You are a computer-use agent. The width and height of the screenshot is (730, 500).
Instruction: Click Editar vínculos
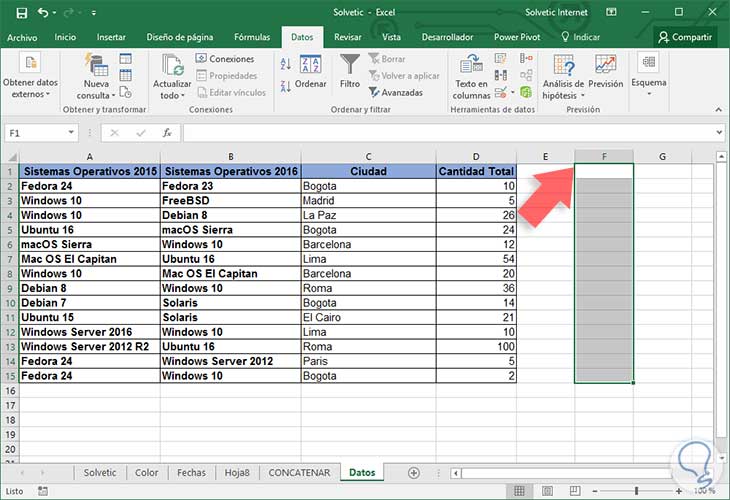click(x=231, y=92)
